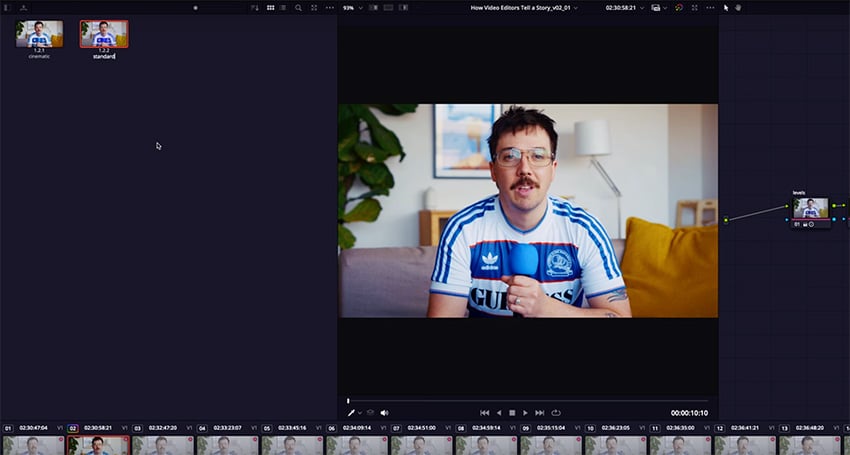The height and width of the screenshot is (455, 850).
Task: Select the arrow pointer tool in node editor
Action: point(726,8)
